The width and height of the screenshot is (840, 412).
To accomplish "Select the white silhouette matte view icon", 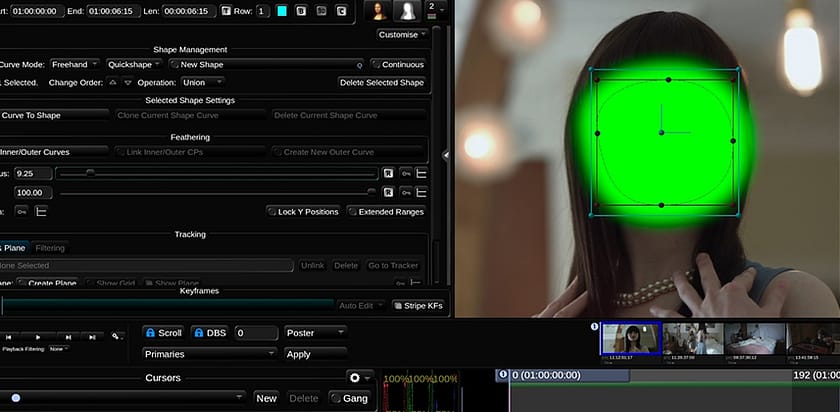I will coord(407,11).
